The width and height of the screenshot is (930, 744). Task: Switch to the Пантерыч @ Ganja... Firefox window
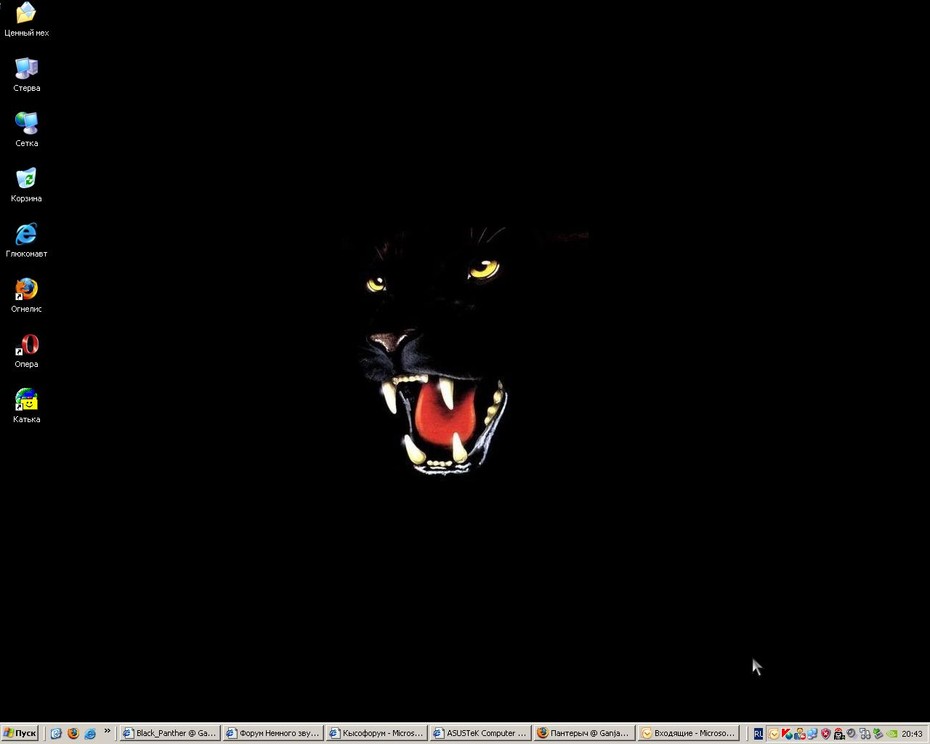pos(584,733)
